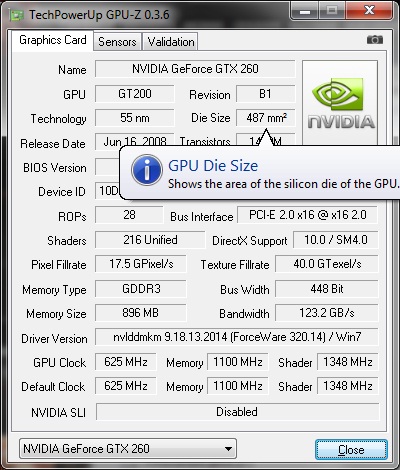Minimize the GPU-Z window
Viewport: 400px width, 470px height.
point(305,11)
